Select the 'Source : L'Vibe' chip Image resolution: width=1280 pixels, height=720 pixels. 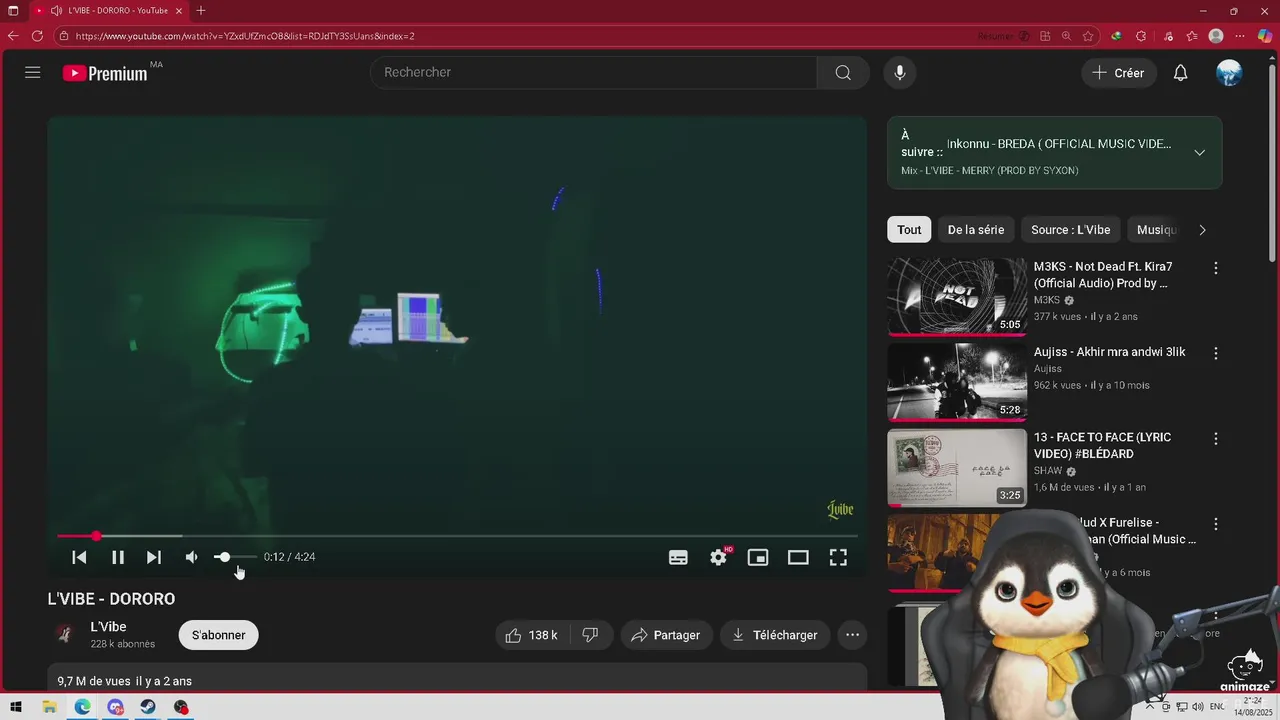click(1070, 230)
